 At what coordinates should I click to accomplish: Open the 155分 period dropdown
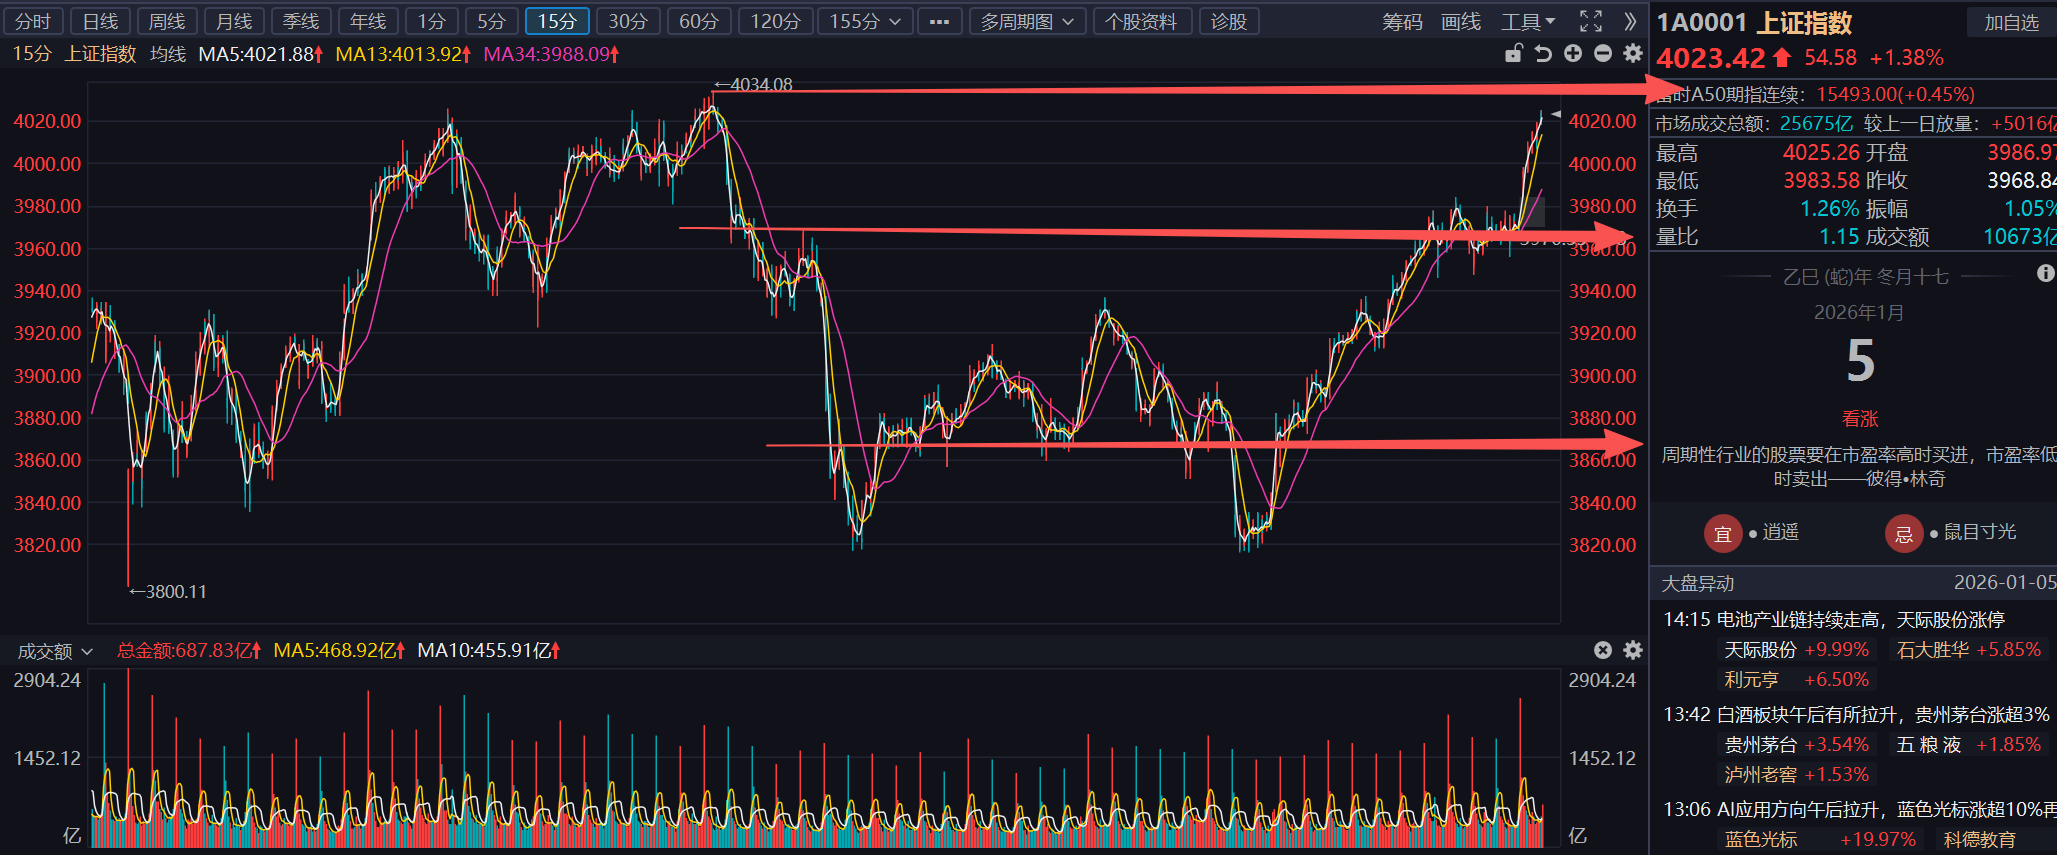tap(864, 21)
